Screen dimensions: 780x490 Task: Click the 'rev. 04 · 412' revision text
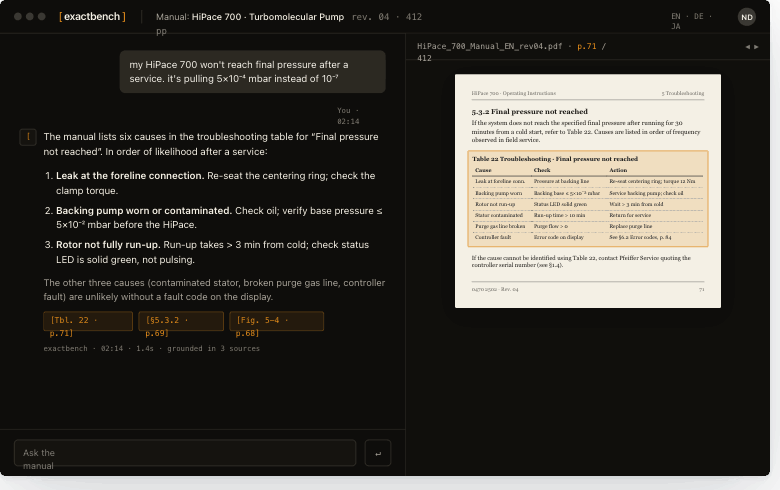tap(387, 17)
